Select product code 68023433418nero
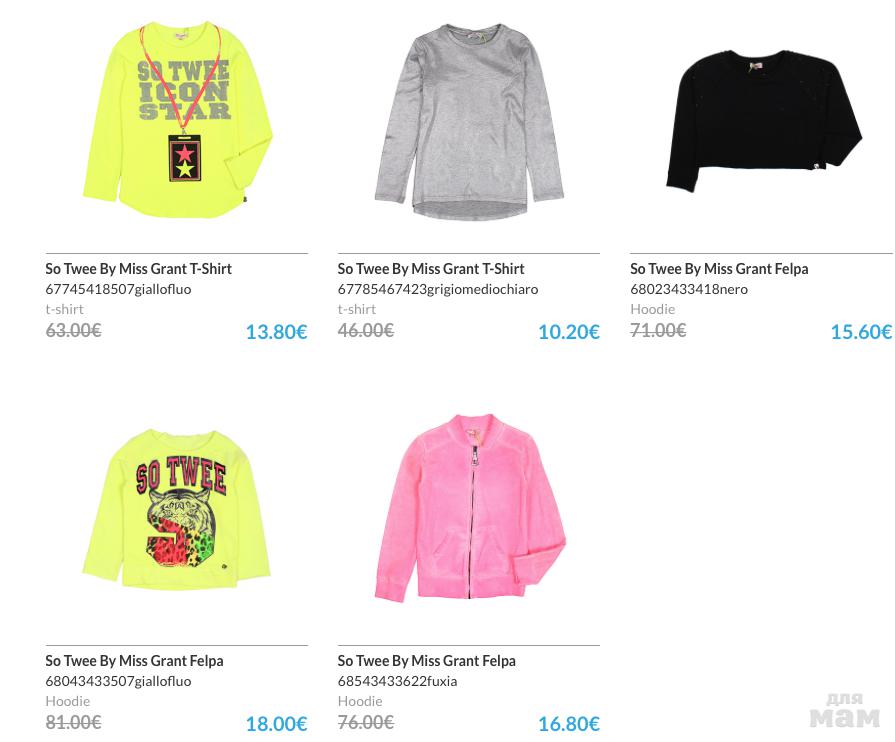Image resolution: width=895 pixels, height=742 pixels. [x=689, y=289]
